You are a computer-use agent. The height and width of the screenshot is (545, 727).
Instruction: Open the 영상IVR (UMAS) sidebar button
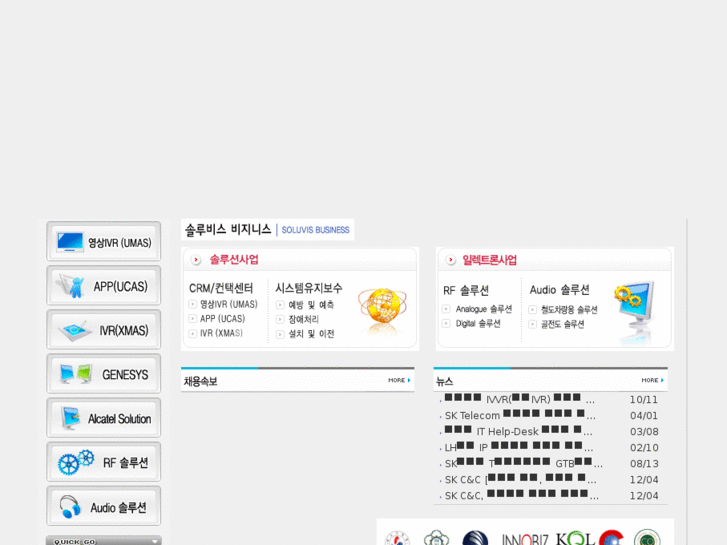103,241
